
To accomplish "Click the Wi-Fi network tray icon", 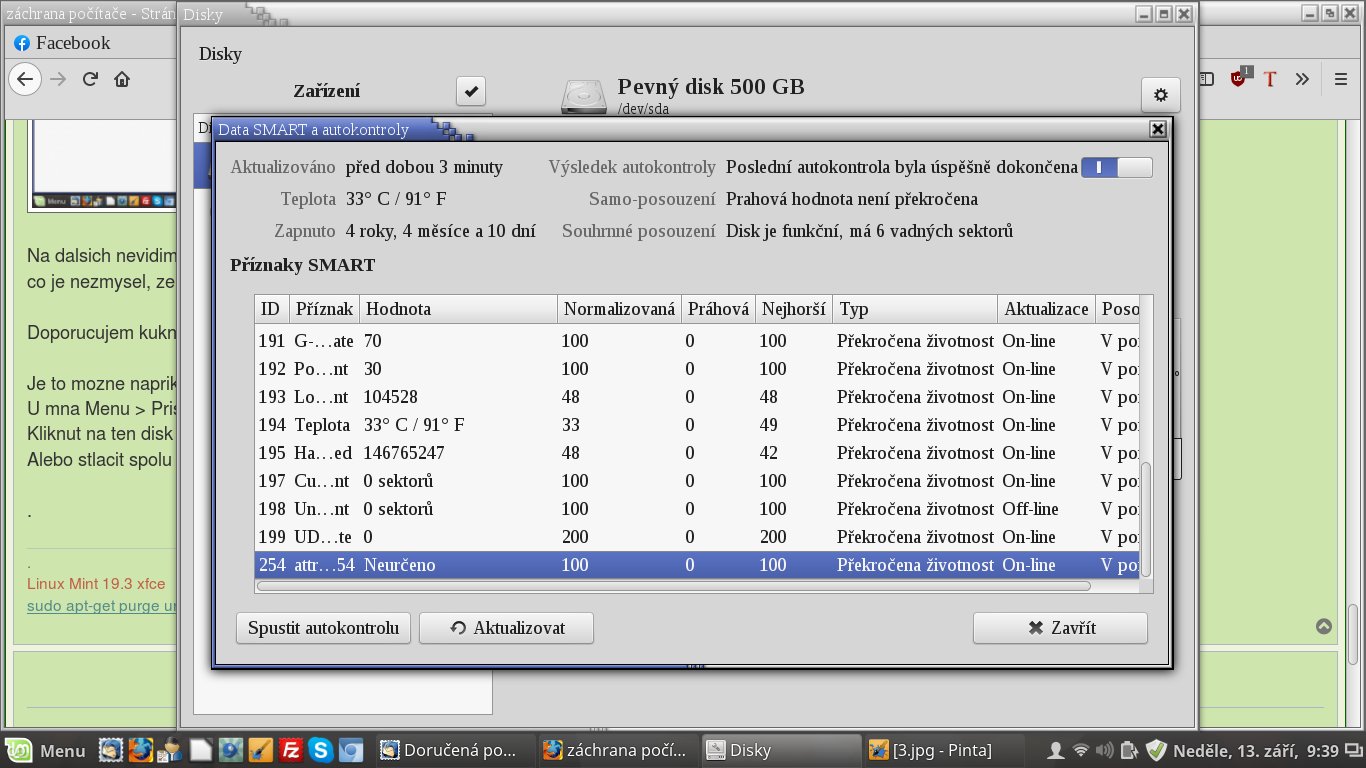I will 1080,749.
